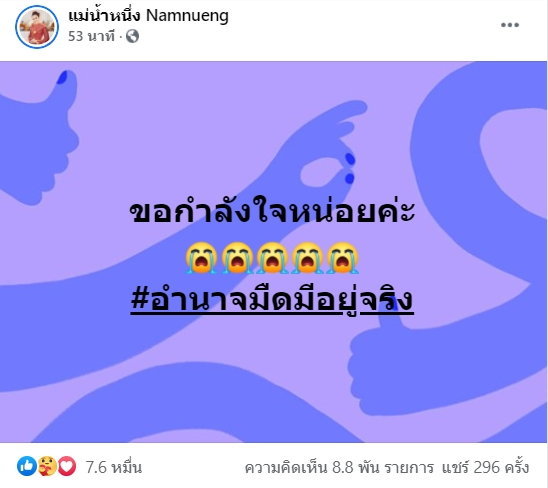Viewport: 548px width, 488px height.
Task: Click the middle crying emoji in the row
Action: (x=272, y=258)
